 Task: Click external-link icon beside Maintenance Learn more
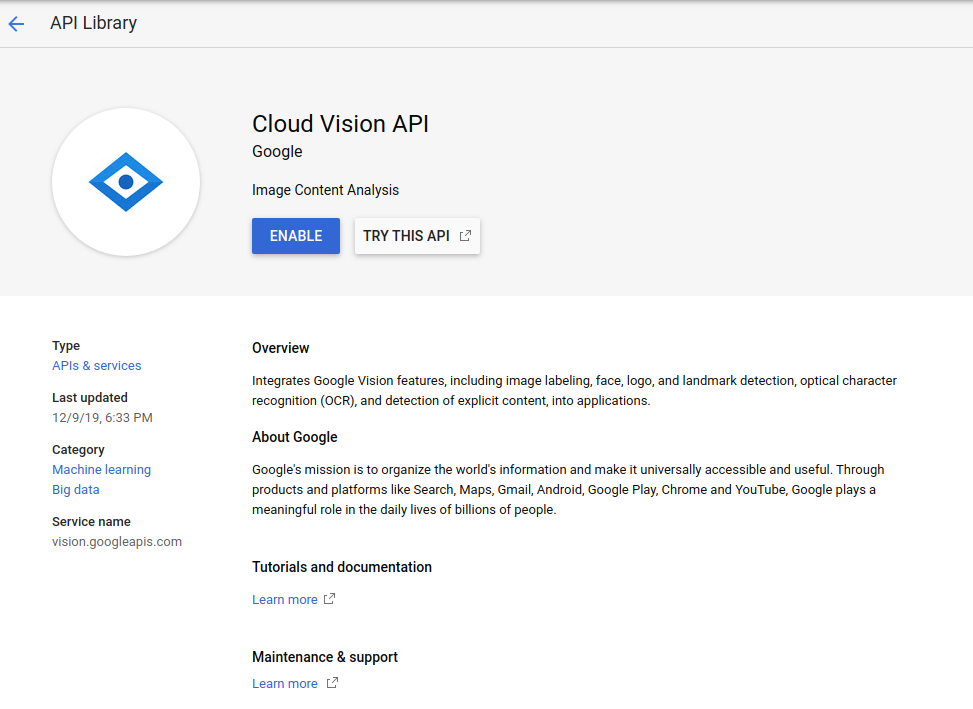(x=333, y=682)
